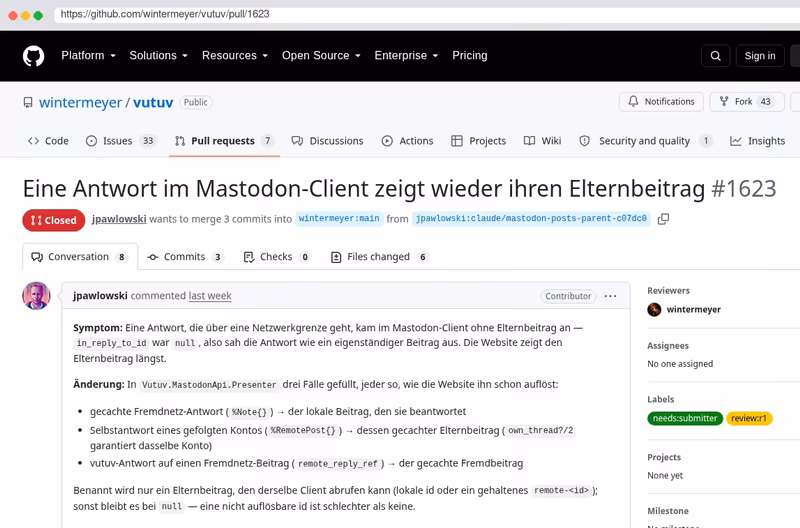Screen dimensions: 800x528
Task: Click the Public visibility badge
Action: [195, 102]
